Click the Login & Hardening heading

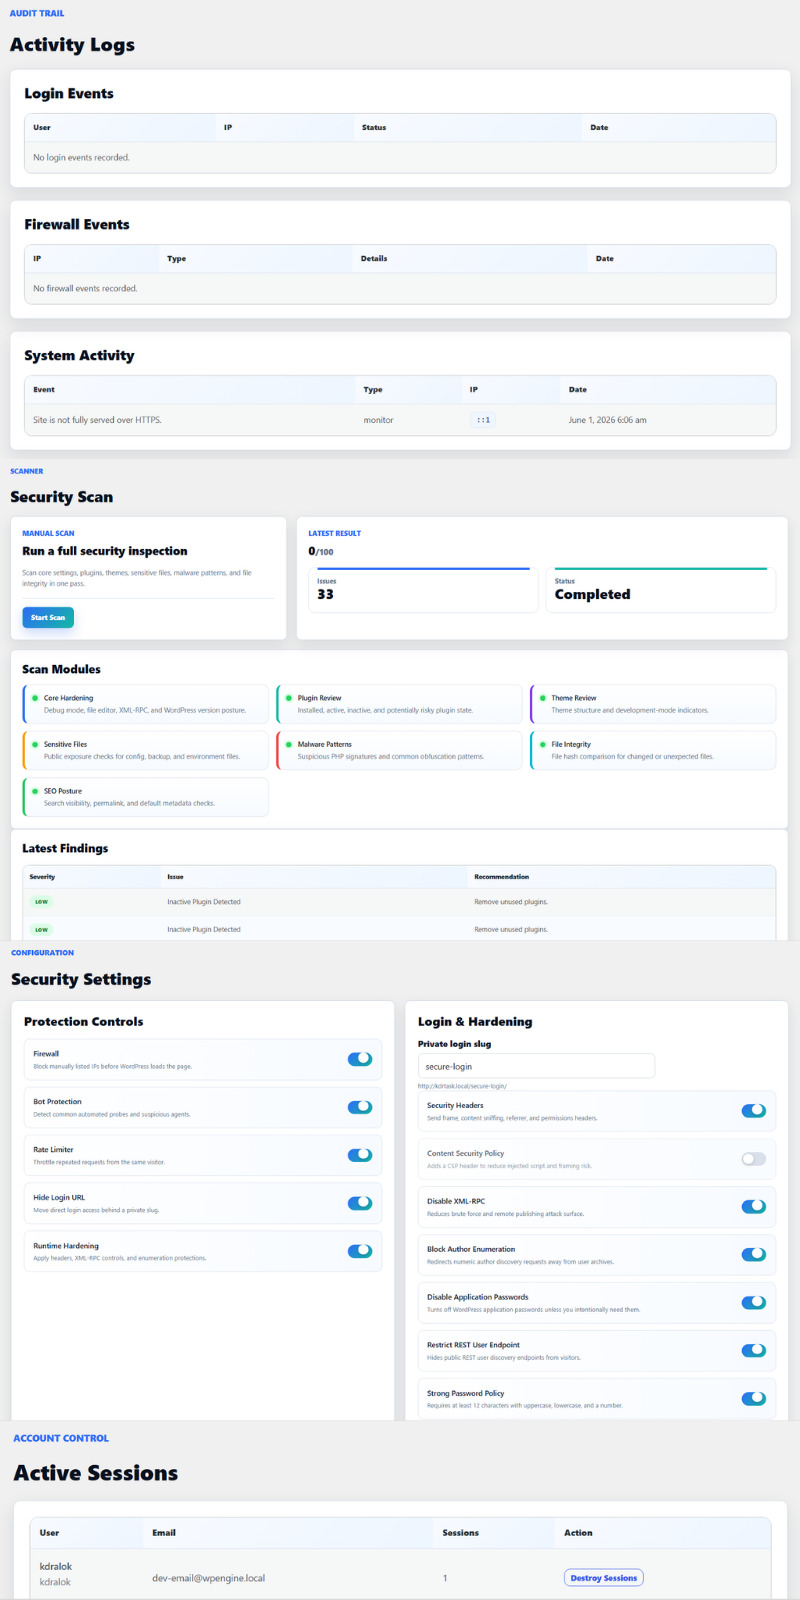coord(475,1022)
